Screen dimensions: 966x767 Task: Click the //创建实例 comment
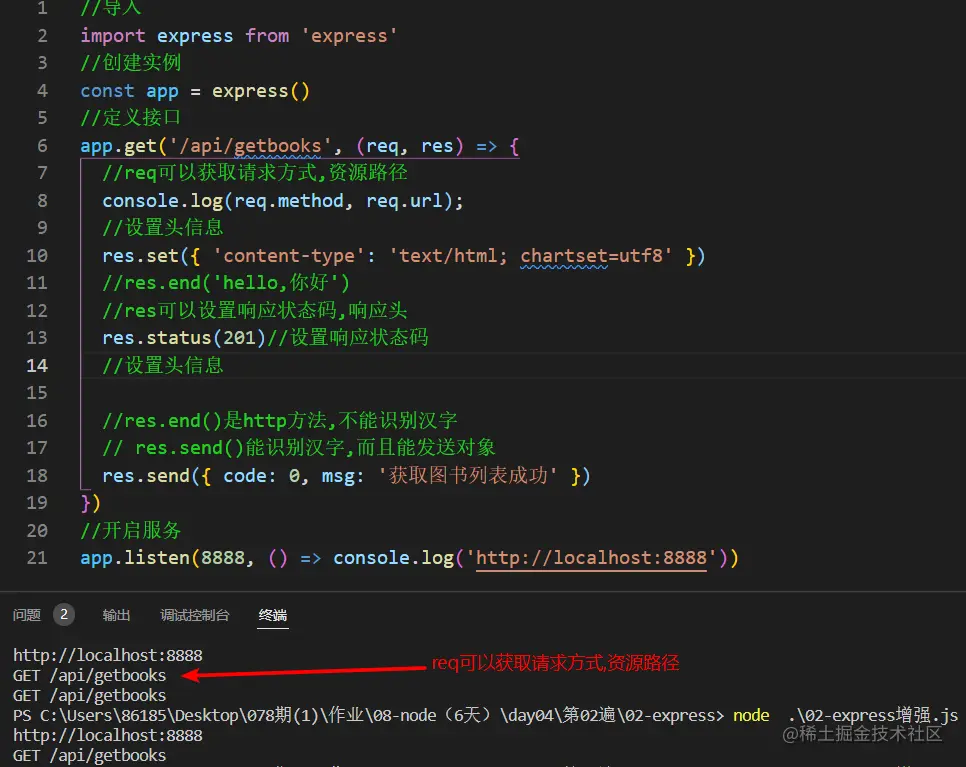coord(131,63)
